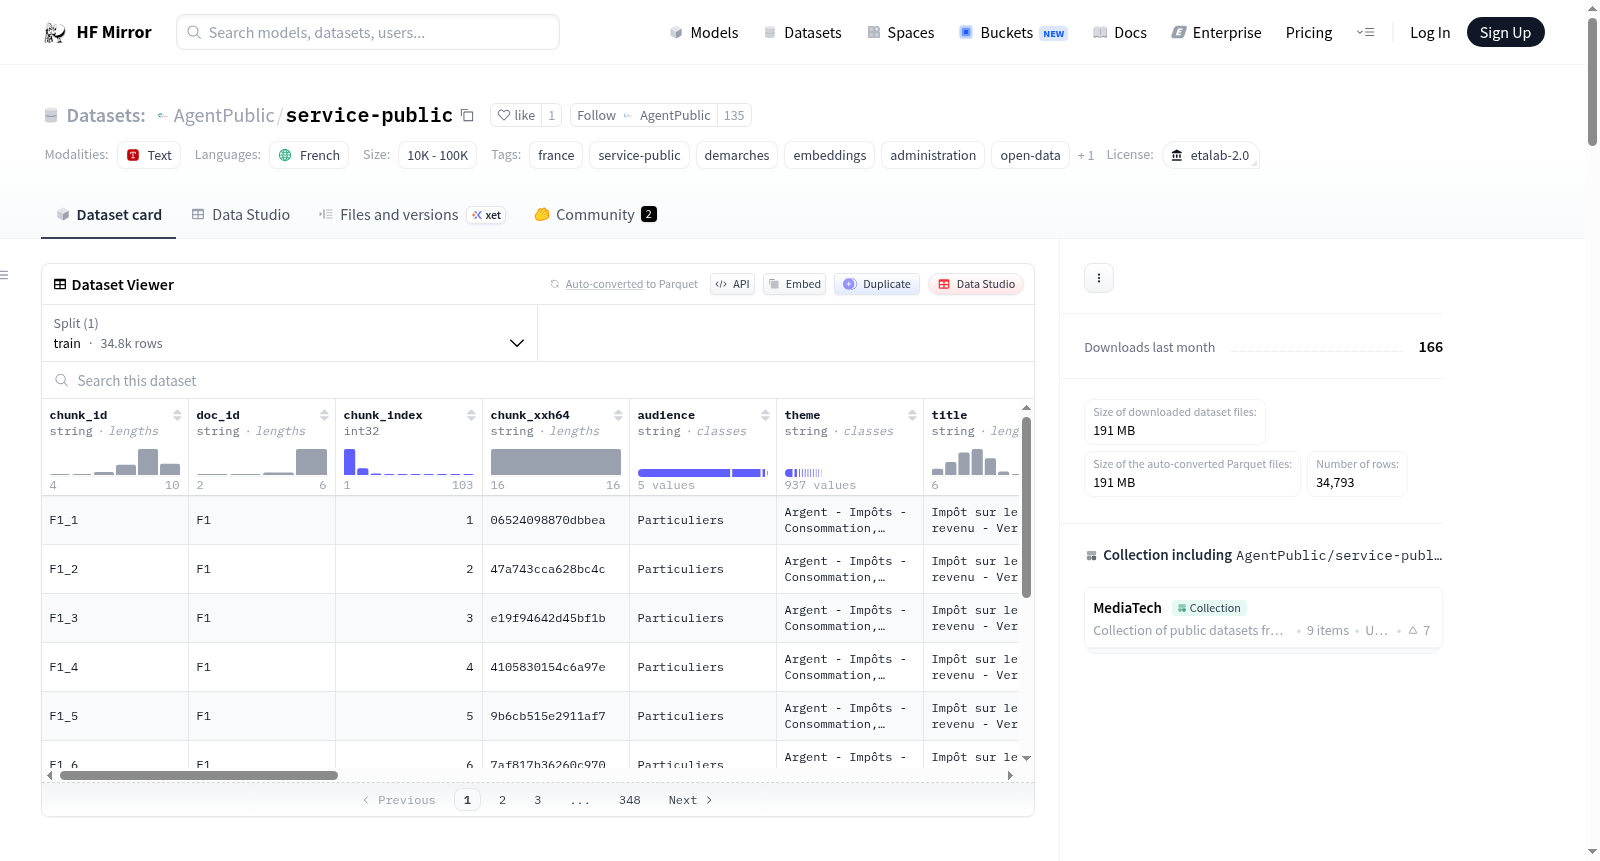Copy the dataset name with the copy icon
The height and width of the screenshot is (861, 1600).
point(467,115)
